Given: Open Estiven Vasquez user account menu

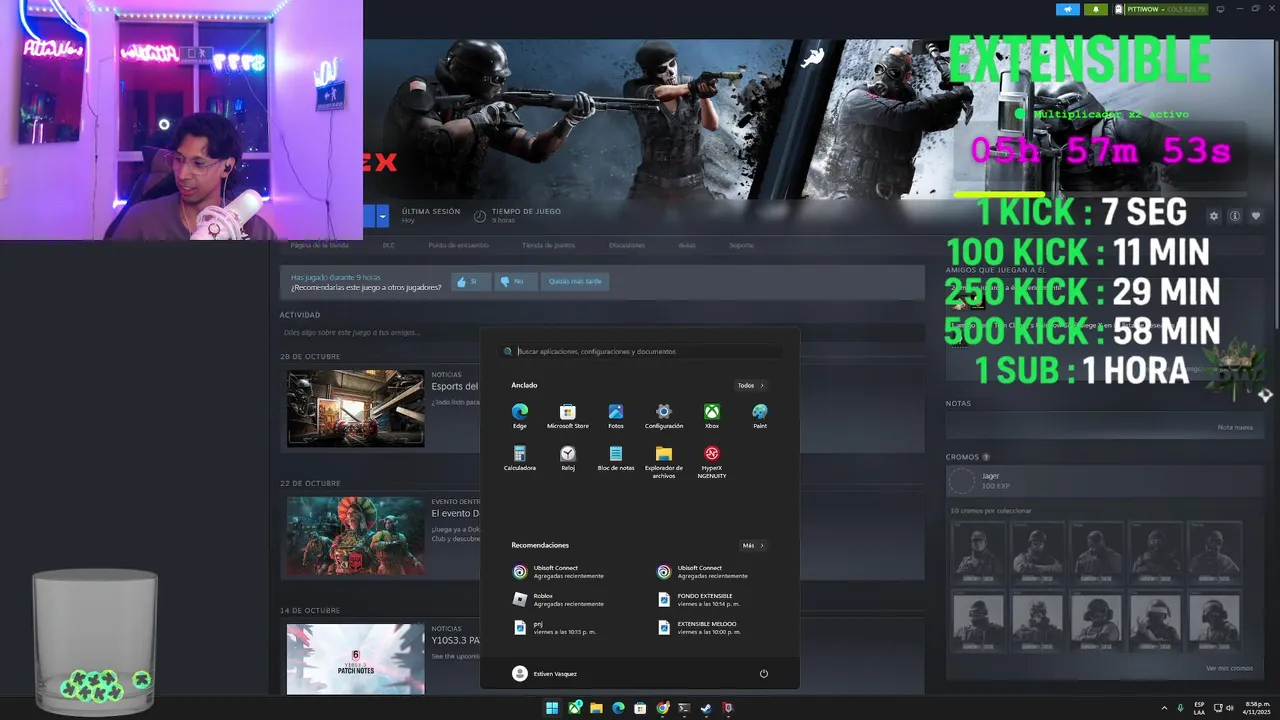Looking at the screenshot, I should (545, 674).
